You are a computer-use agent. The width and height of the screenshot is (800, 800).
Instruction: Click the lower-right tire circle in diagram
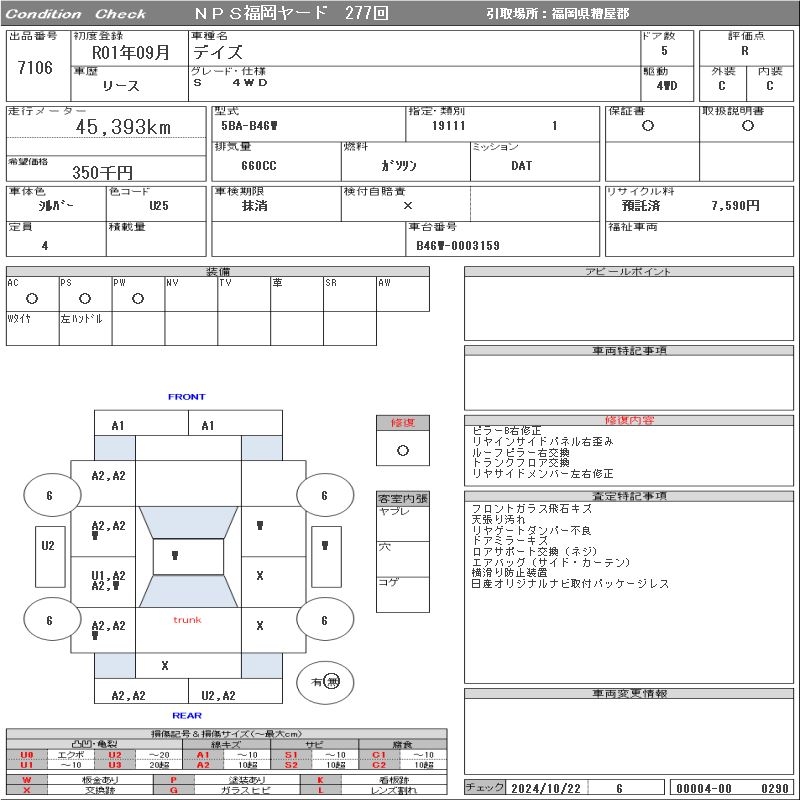[x=324, y=621]
